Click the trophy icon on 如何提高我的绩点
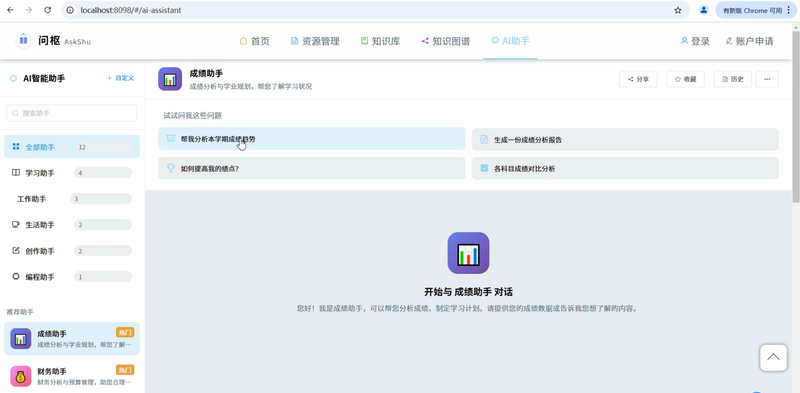Image resolution: width=800 pixels, height=393 pixels. pyautogui.click(x=171, y=167)
